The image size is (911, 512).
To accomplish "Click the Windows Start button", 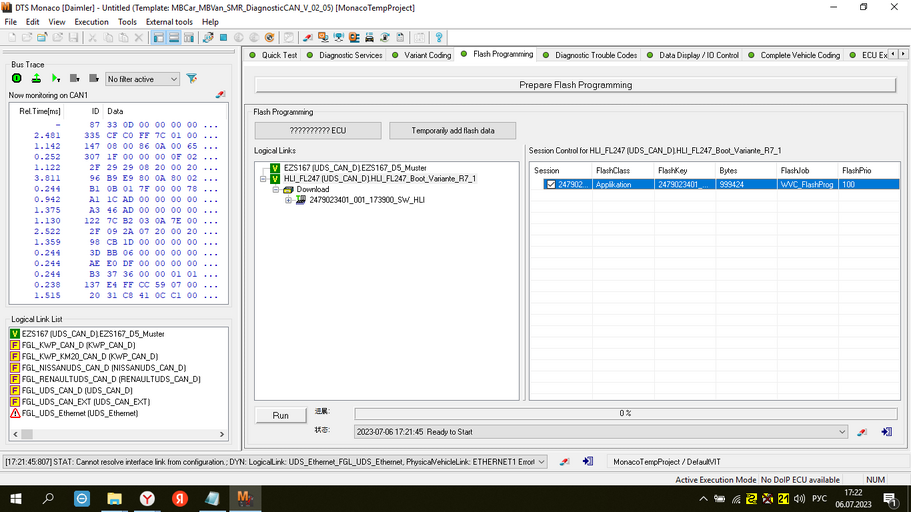I will coord(16,499).
